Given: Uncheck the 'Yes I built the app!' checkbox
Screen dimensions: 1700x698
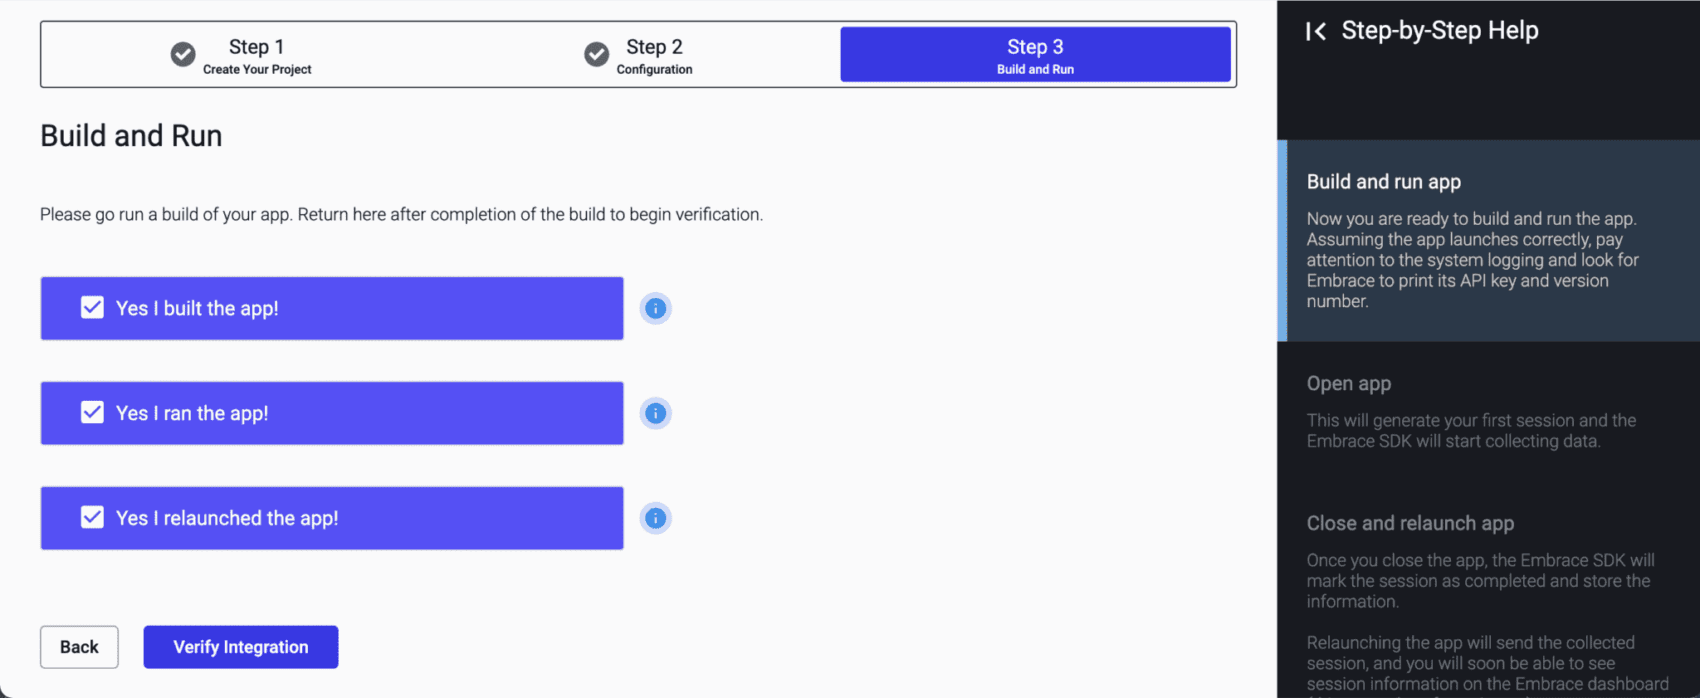Looking at the screenshot, I should click(92, 308).
